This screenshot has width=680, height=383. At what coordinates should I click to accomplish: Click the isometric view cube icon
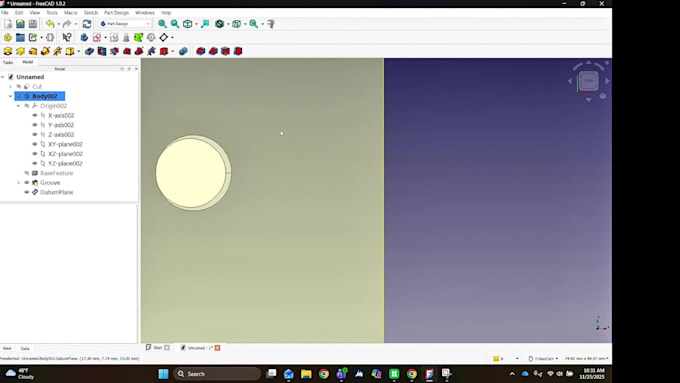coord(187,24)
